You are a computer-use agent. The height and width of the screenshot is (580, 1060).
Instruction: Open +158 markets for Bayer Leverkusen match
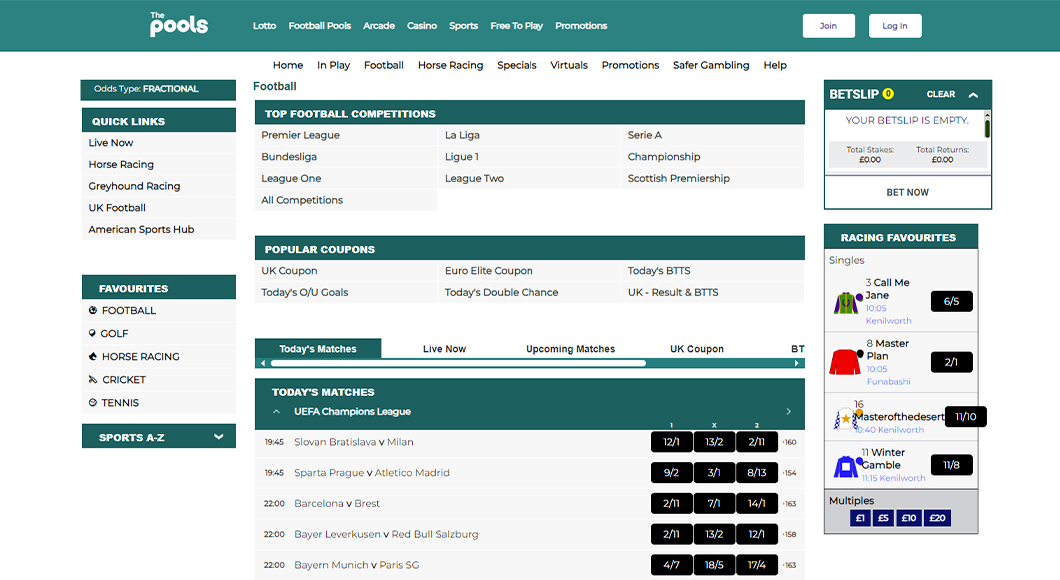tap(790, 534)
